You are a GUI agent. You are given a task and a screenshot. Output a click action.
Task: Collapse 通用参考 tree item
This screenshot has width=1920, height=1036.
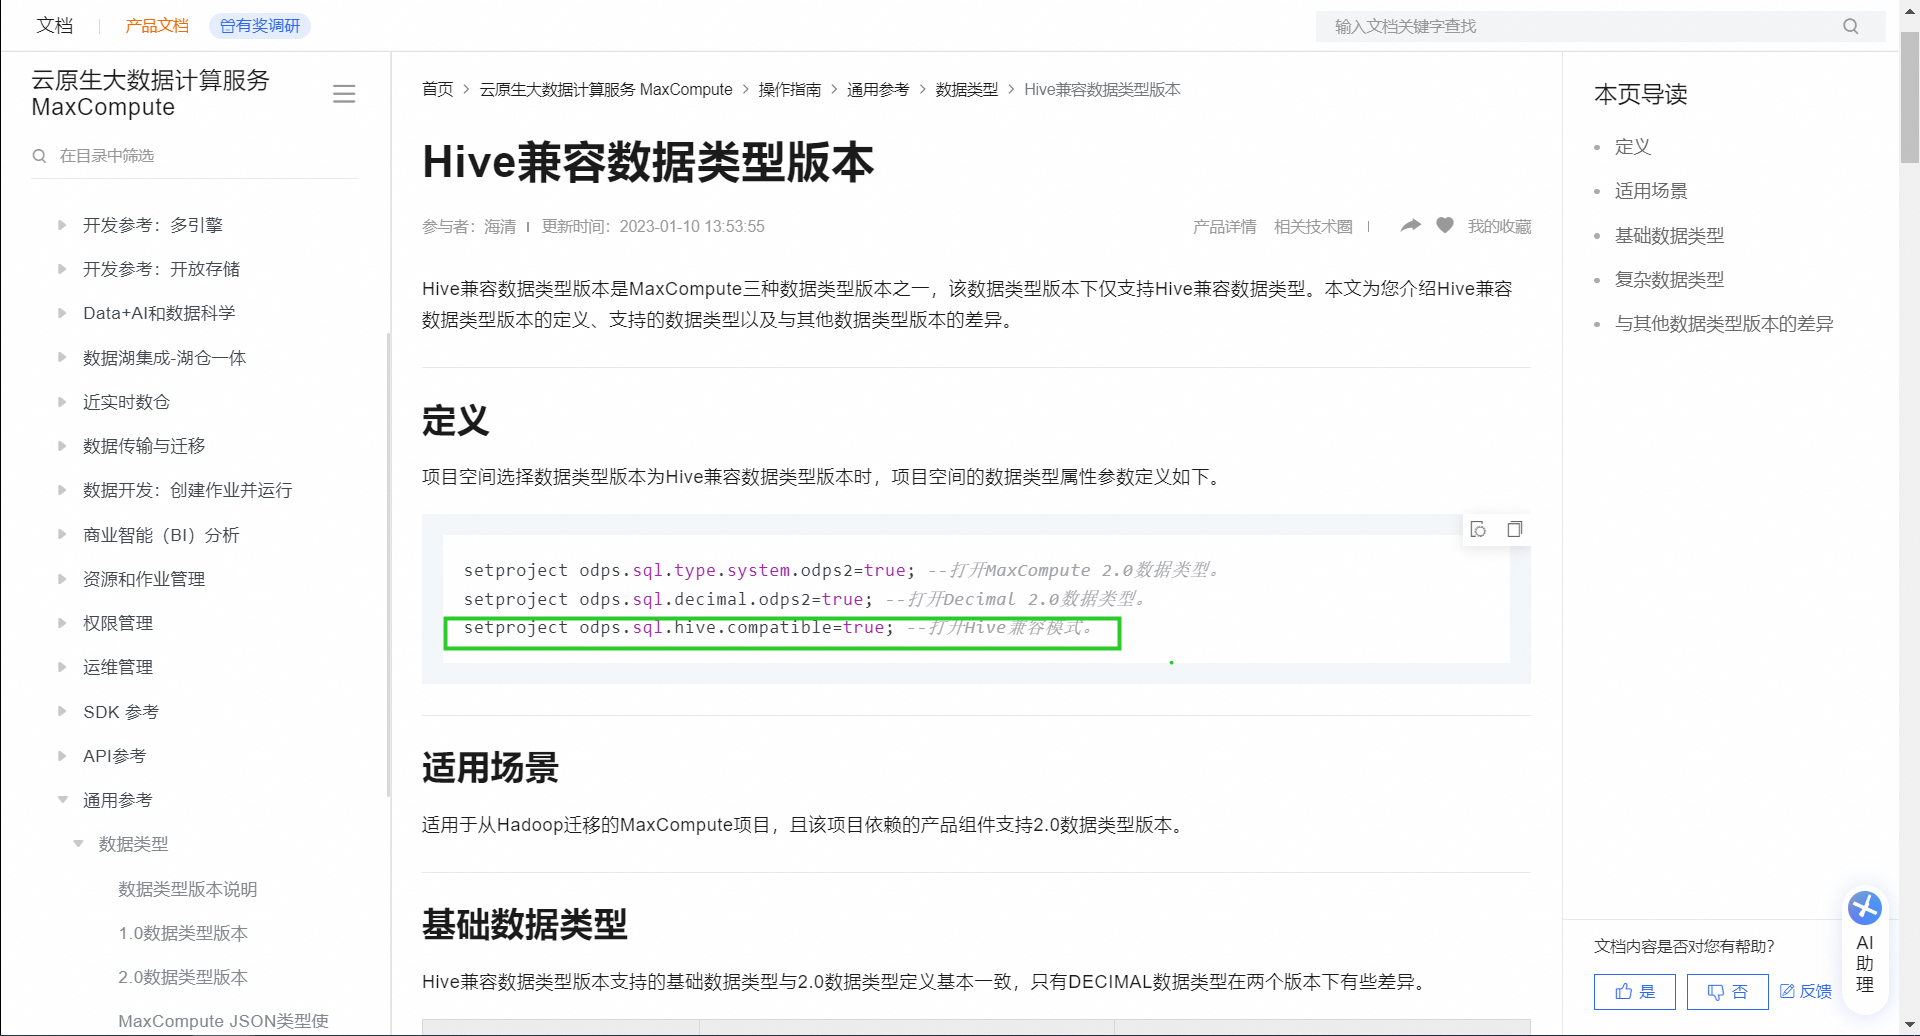pos(62,799)
